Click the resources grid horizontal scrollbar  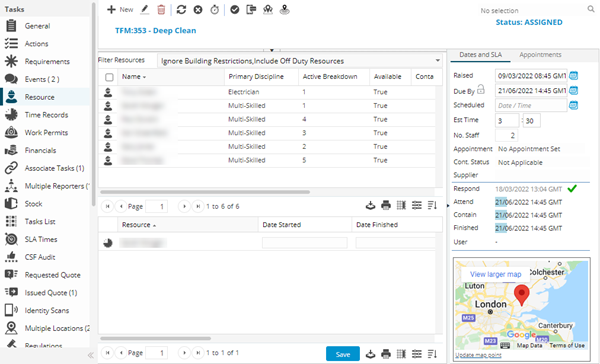(x=205, y=192)
